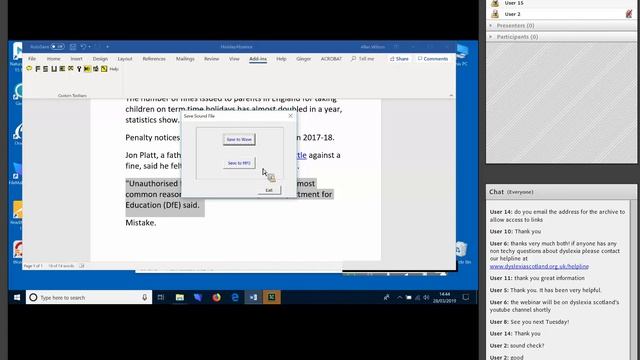Click the chat panel scrollbar
Image resolution: width=640 pixels, height=360 pixels.
tap(633, 280)
